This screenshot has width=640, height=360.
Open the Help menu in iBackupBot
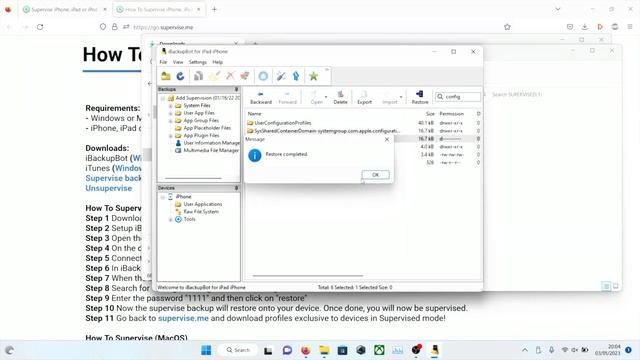pyautogui.click(x=218, y=62)
